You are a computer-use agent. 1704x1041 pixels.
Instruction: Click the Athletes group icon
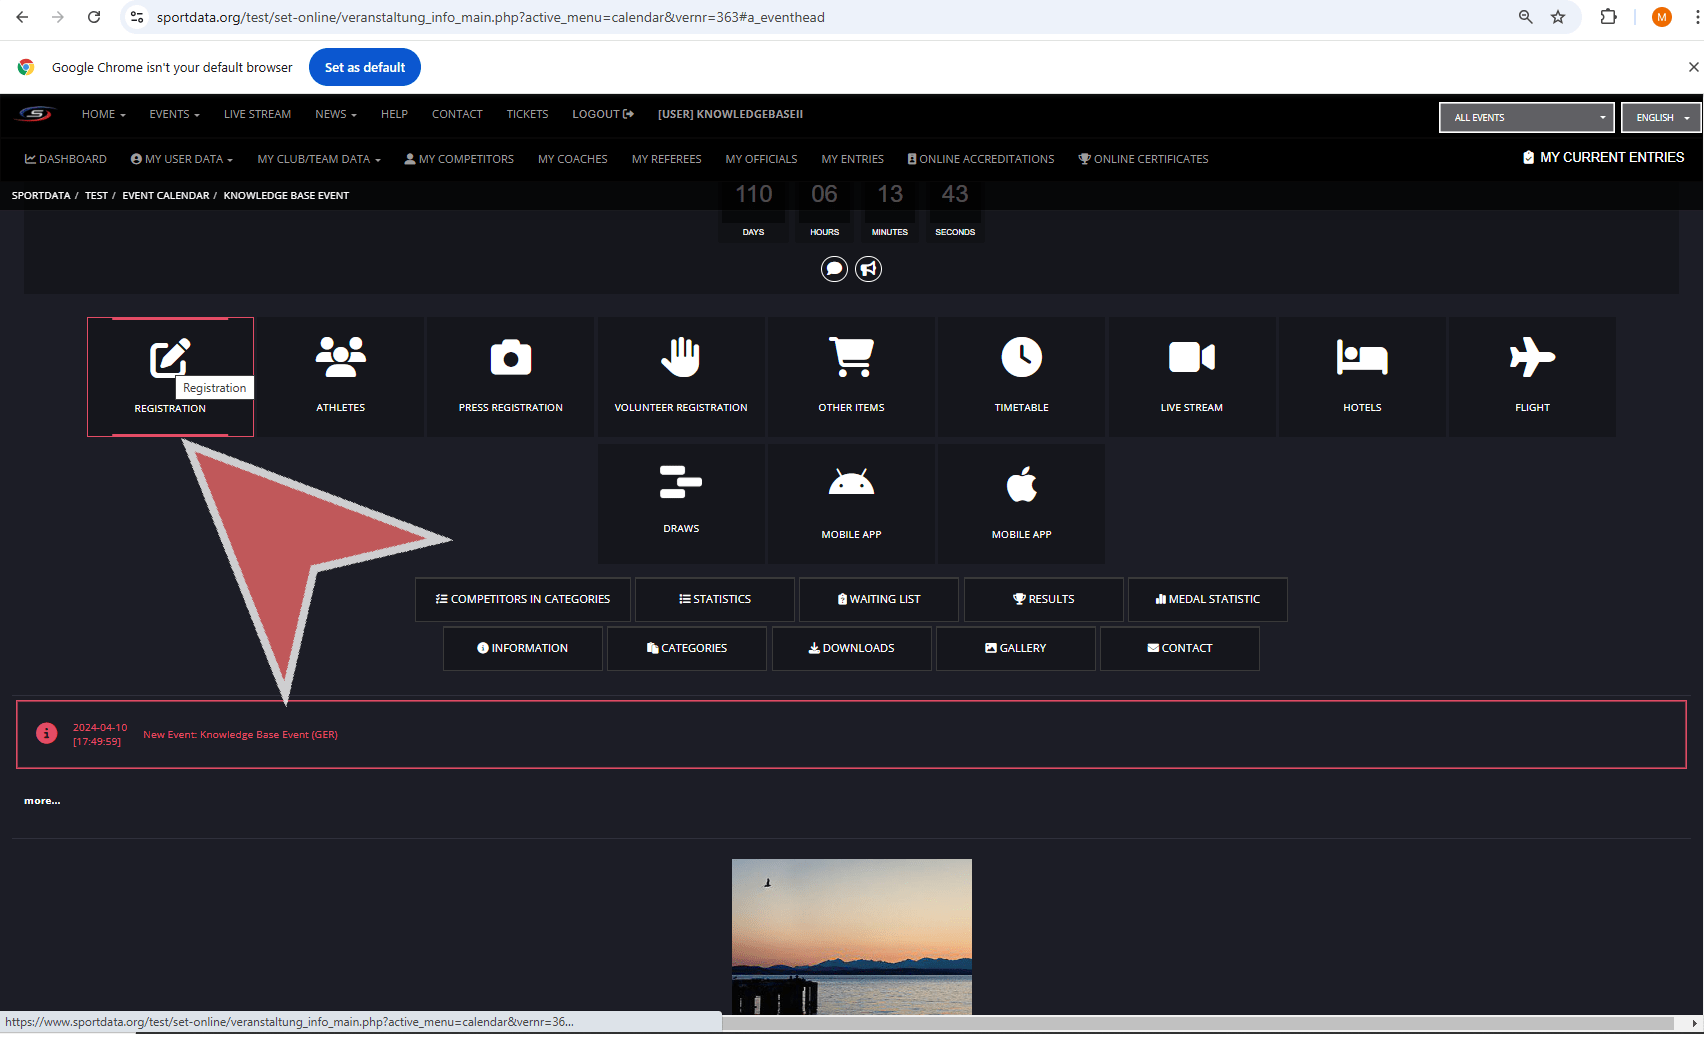(x=340, y=357)
